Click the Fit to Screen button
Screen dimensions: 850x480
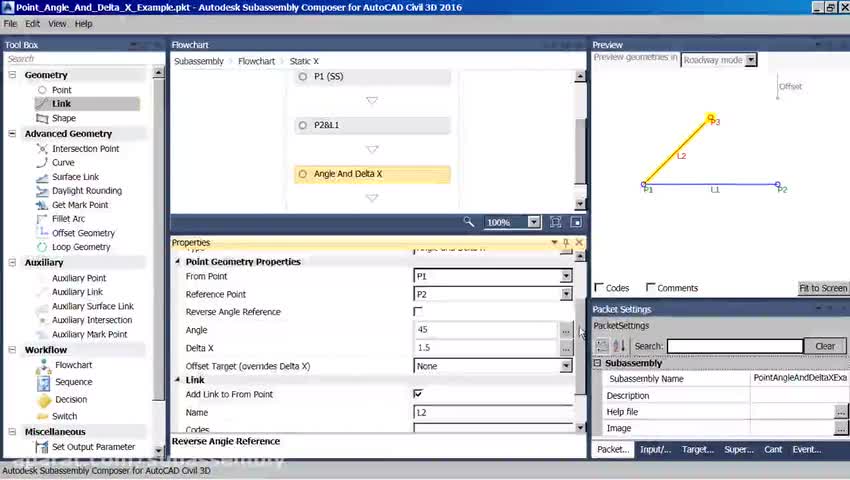click(822, 288)
